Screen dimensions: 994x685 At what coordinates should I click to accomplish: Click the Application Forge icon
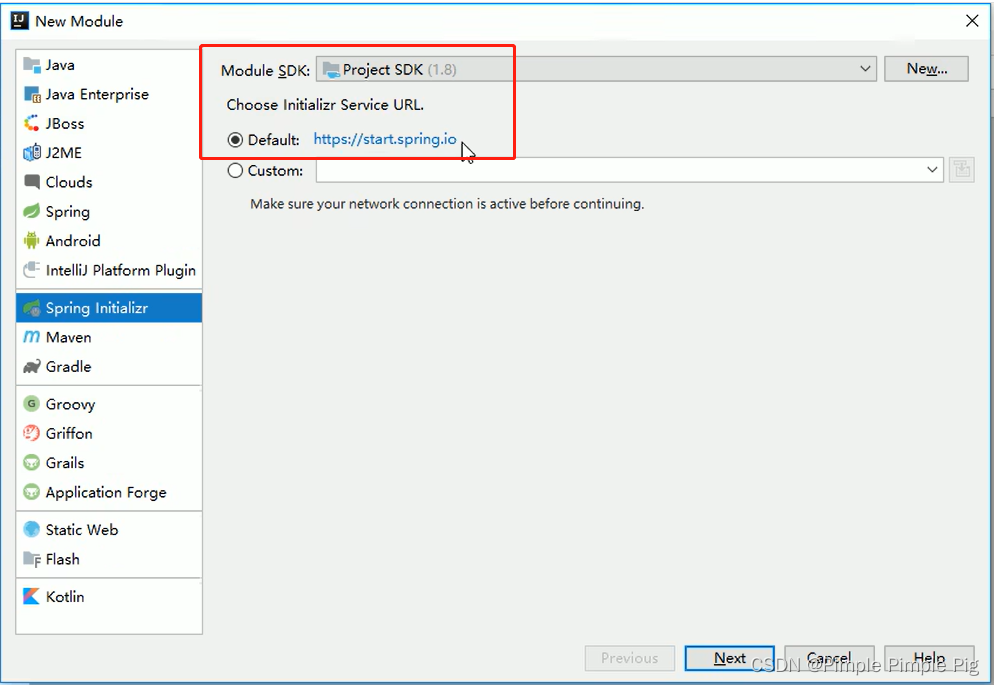[31, 492]
